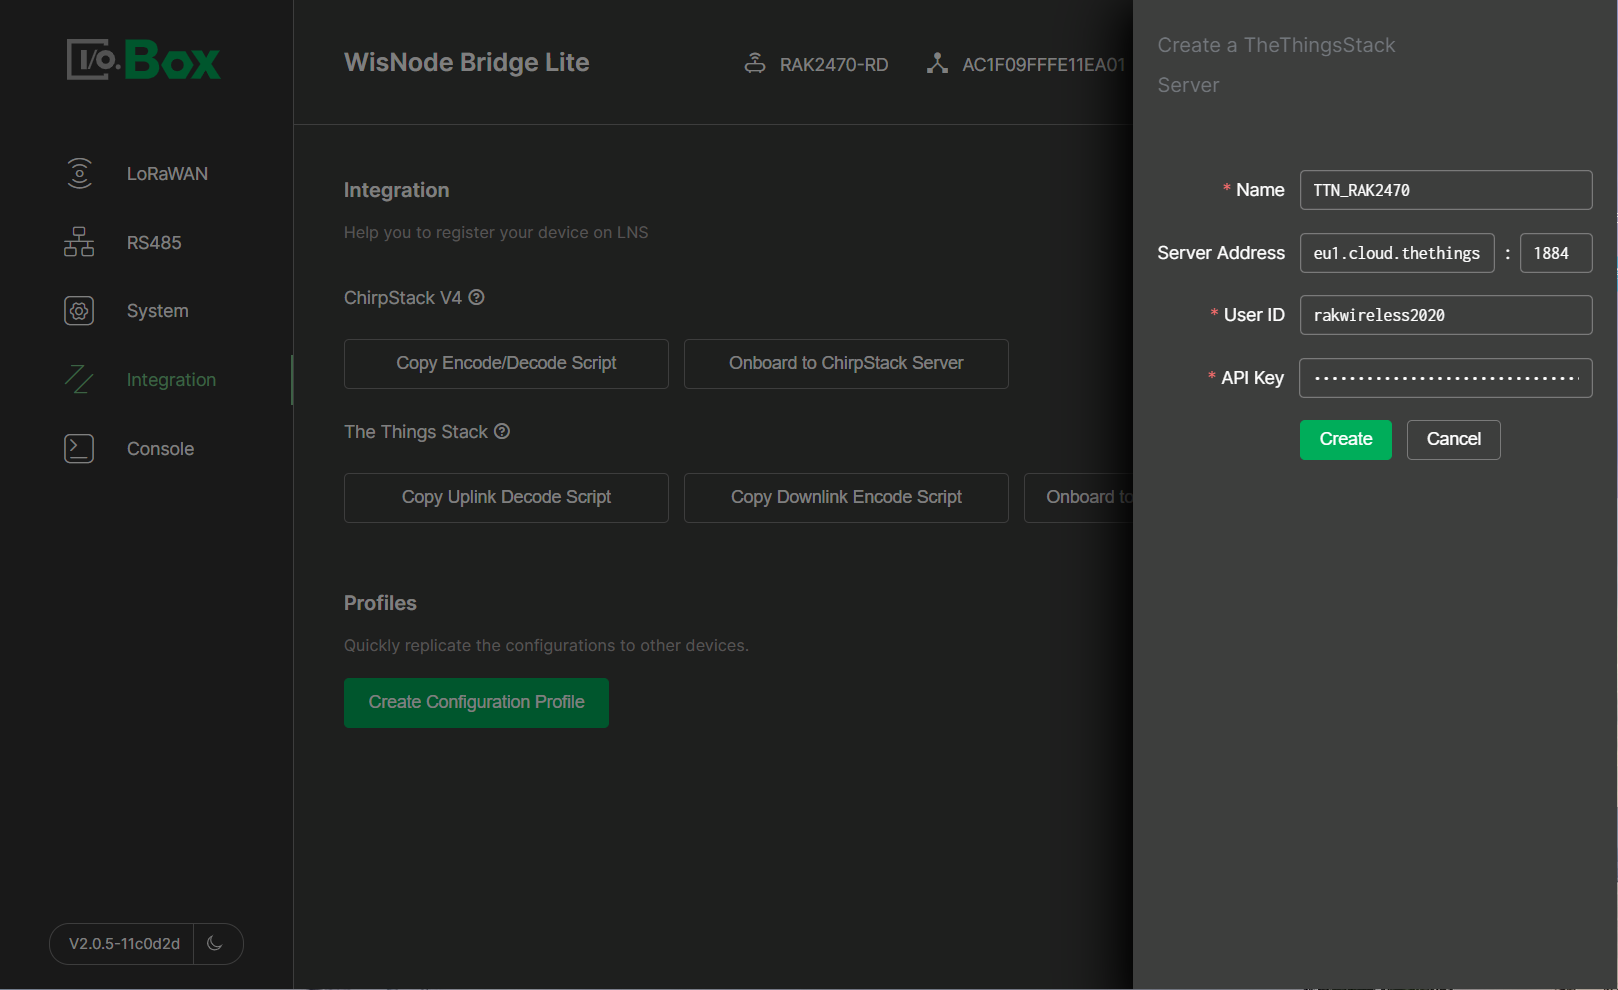Click The Things Stack help icon
Image resolution: width=1618 pixels, height=990 pixels.
coord(502,431)
